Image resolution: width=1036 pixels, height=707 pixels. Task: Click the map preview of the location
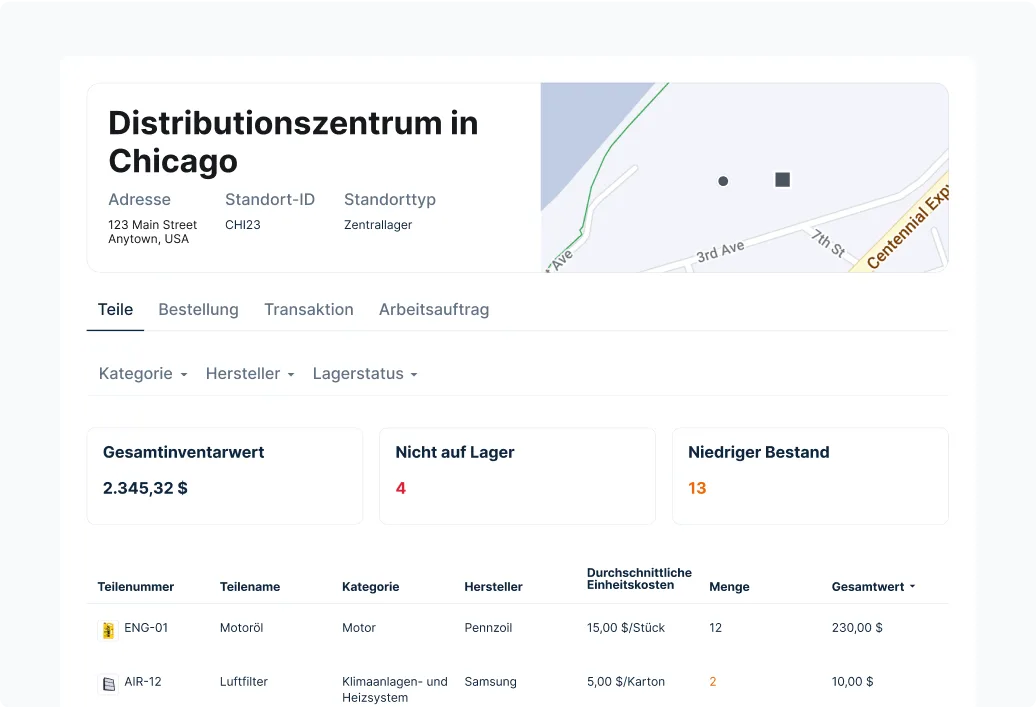click(x=745, y=177)
